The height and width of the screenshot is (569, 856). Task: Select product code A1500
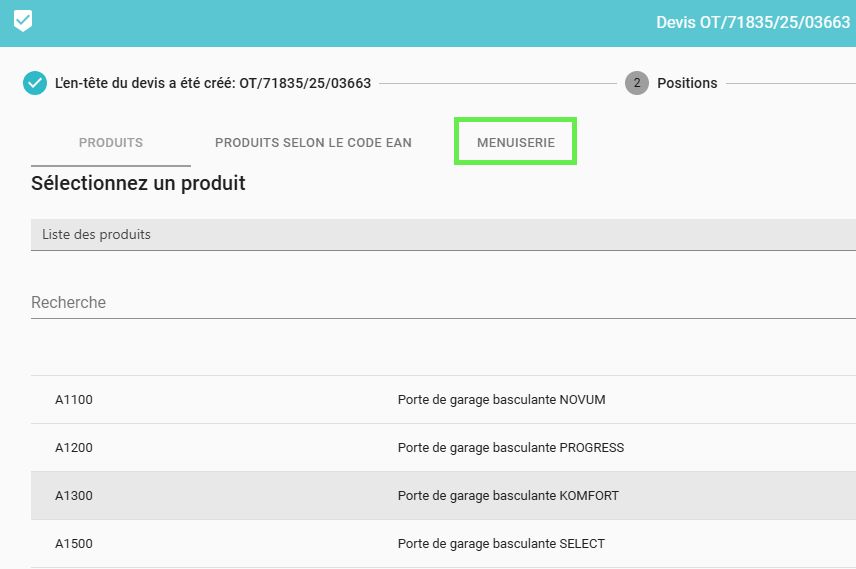point(74,544)
